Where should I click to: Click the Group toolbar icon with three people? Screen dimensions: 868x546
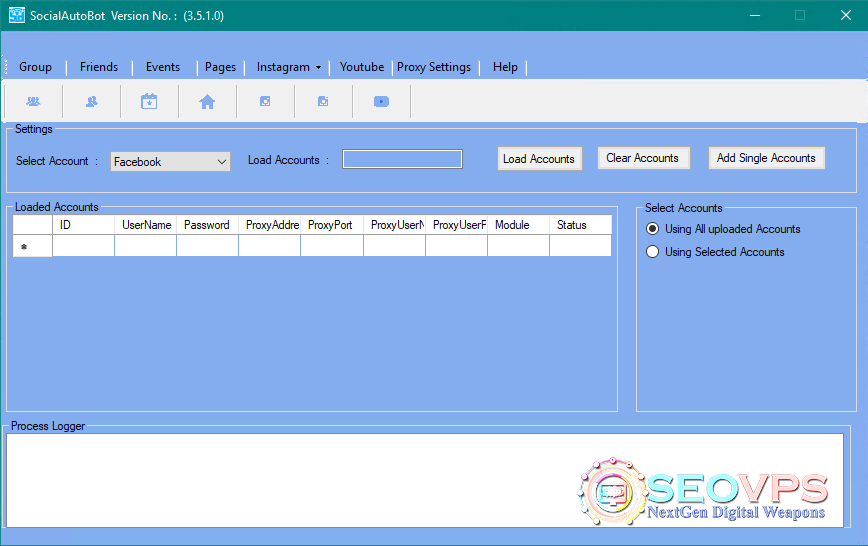33,101
